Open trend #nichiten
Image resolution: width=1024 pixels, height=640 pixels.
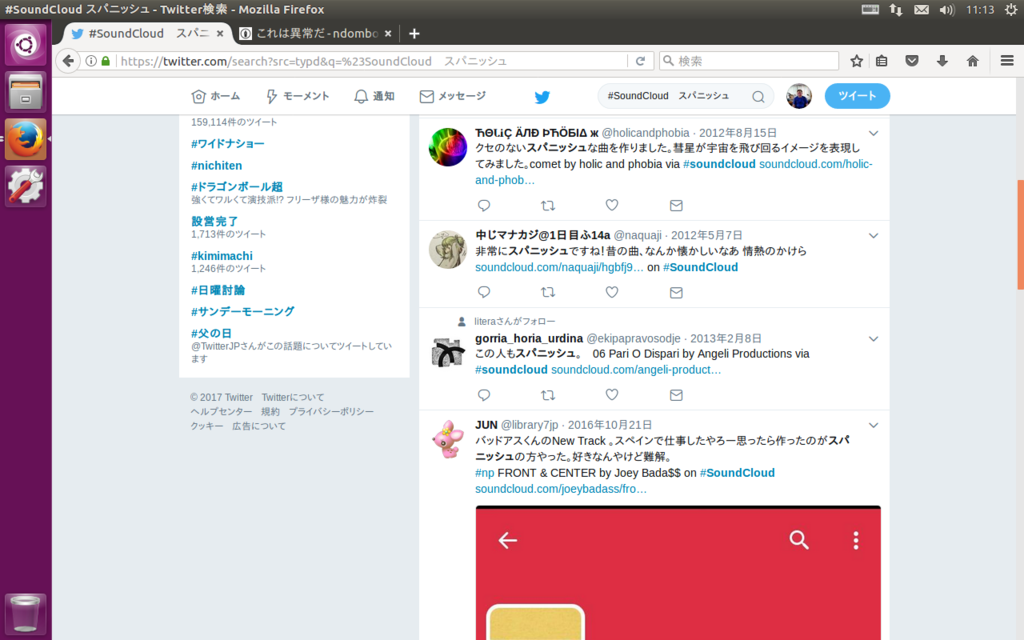coord(216,166)
